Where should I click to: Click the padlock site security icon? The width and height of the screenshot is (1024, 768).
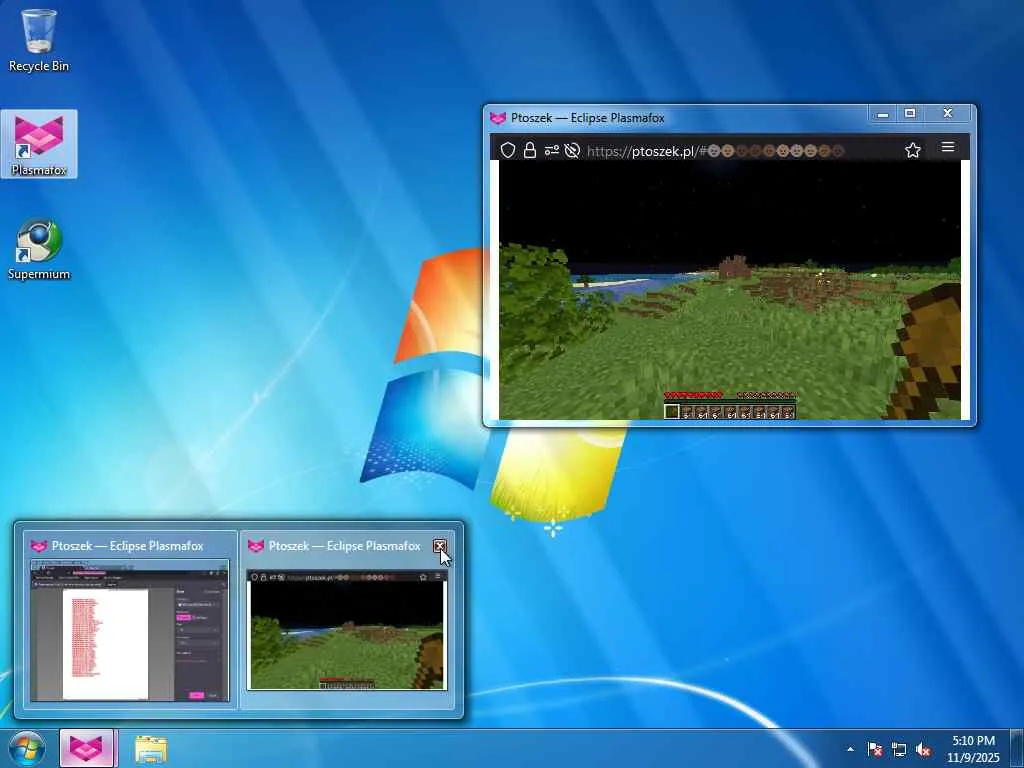530,150
